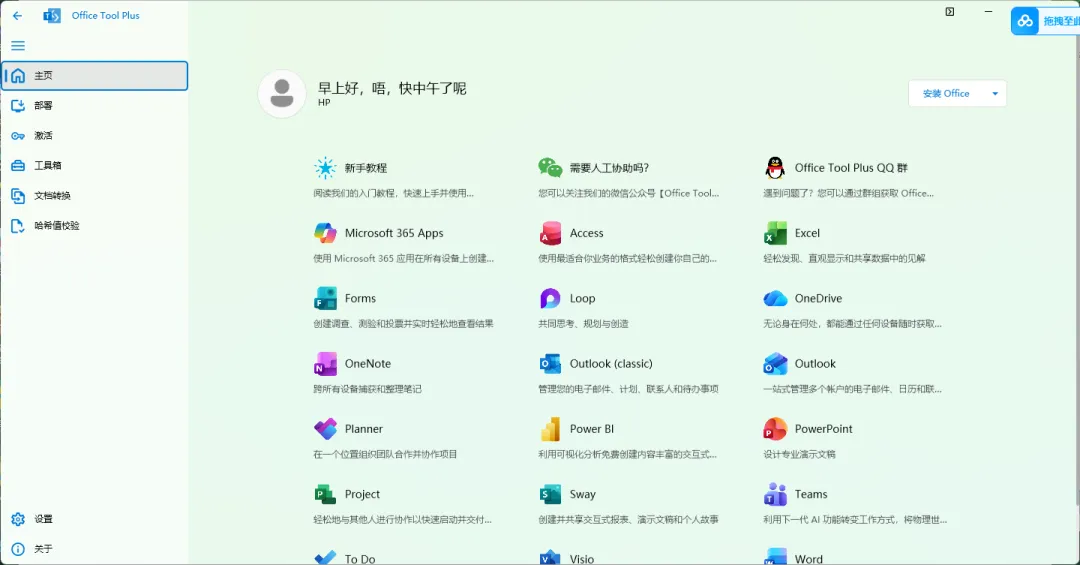Open the 文档转换 document conversion page

95,196
